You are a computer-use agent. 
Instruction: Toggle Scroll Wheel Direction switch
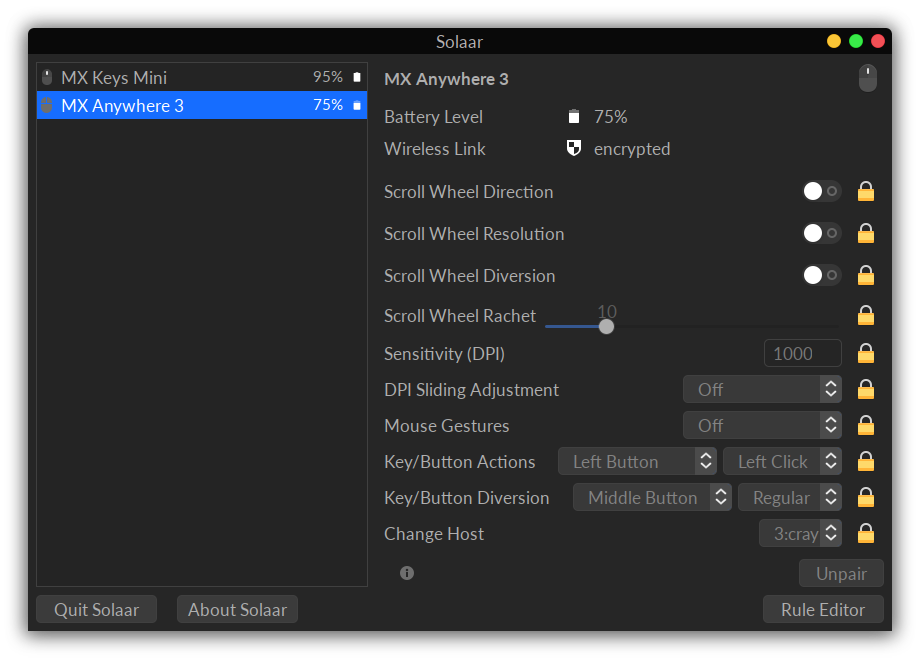tap(822, 191)
